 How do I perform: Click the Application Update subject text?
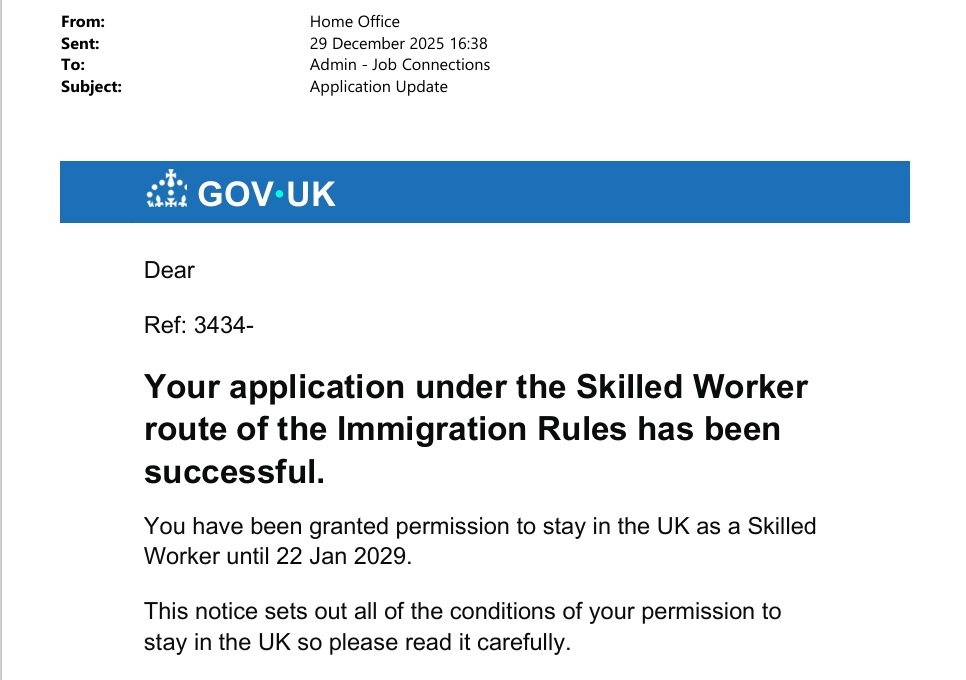tap(378, 87)
